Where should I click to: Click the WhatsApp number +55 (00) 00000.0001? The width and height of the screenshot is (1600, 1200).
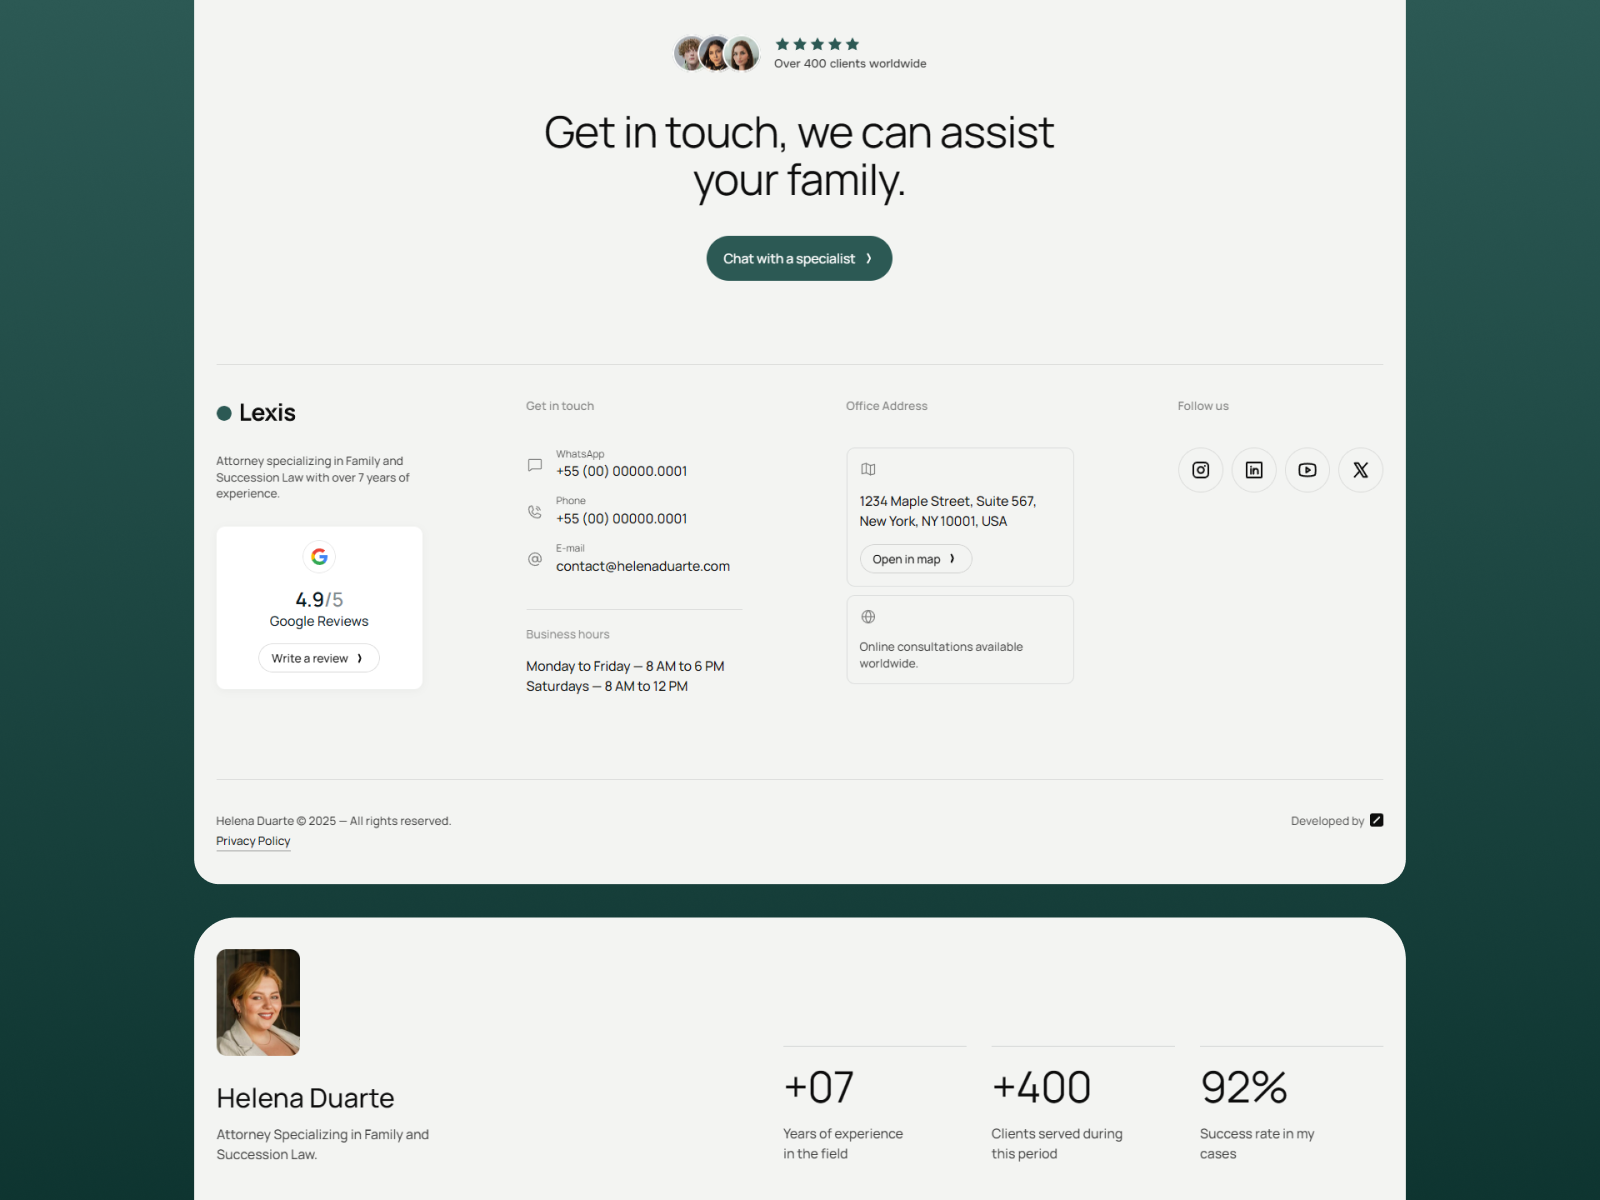point(622,471)
